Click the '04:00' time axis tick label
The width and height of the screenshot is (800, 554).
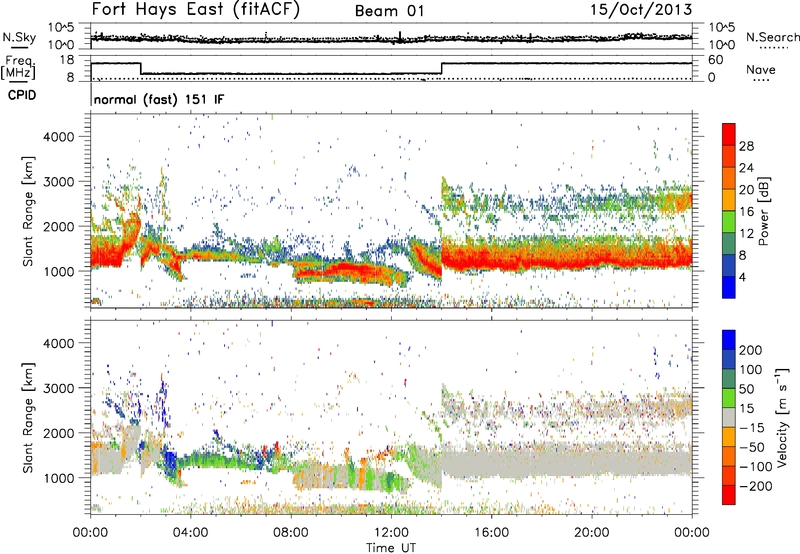click(191, 533)
